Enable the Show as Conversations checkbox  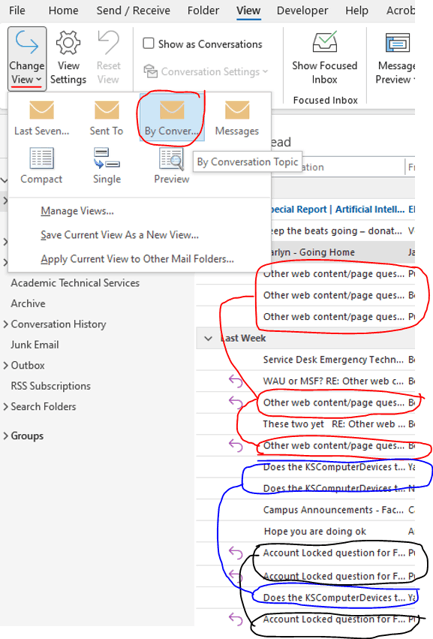point(148,43)
